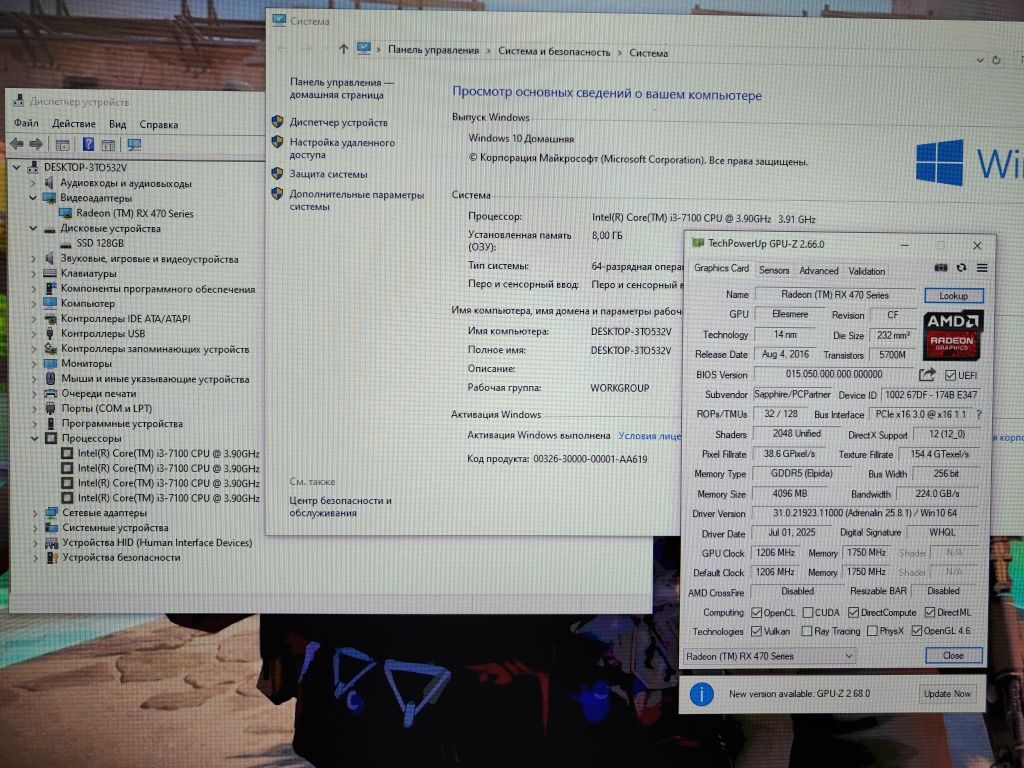Open Центр безопасности и обслуживания link
The height and width of the screenshot is (768, 1024).
point(340,506)
